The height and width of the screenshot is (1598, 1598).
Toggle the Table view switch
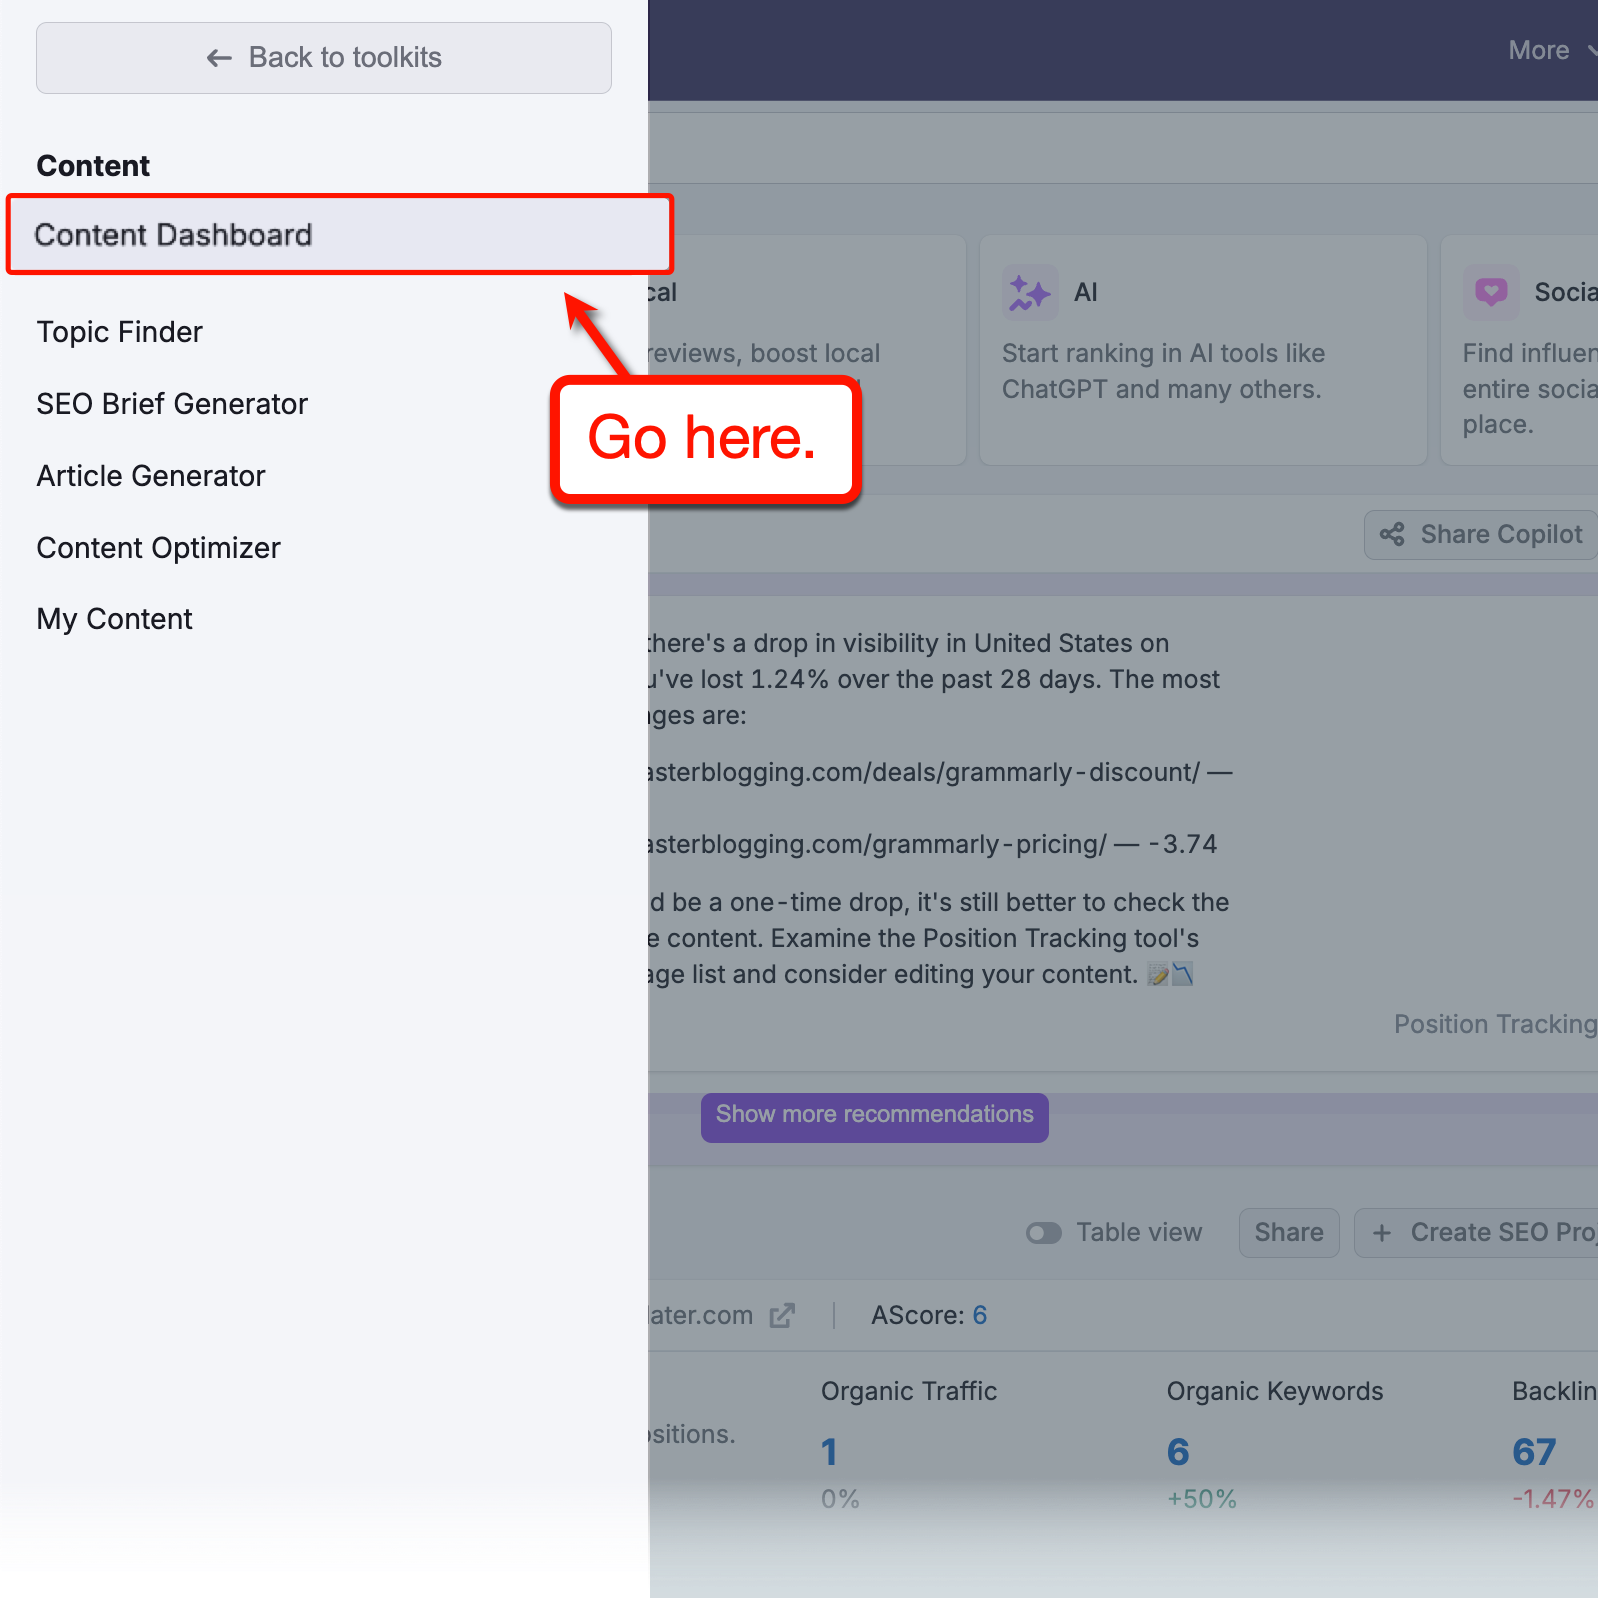(x=1044, y=1233)
